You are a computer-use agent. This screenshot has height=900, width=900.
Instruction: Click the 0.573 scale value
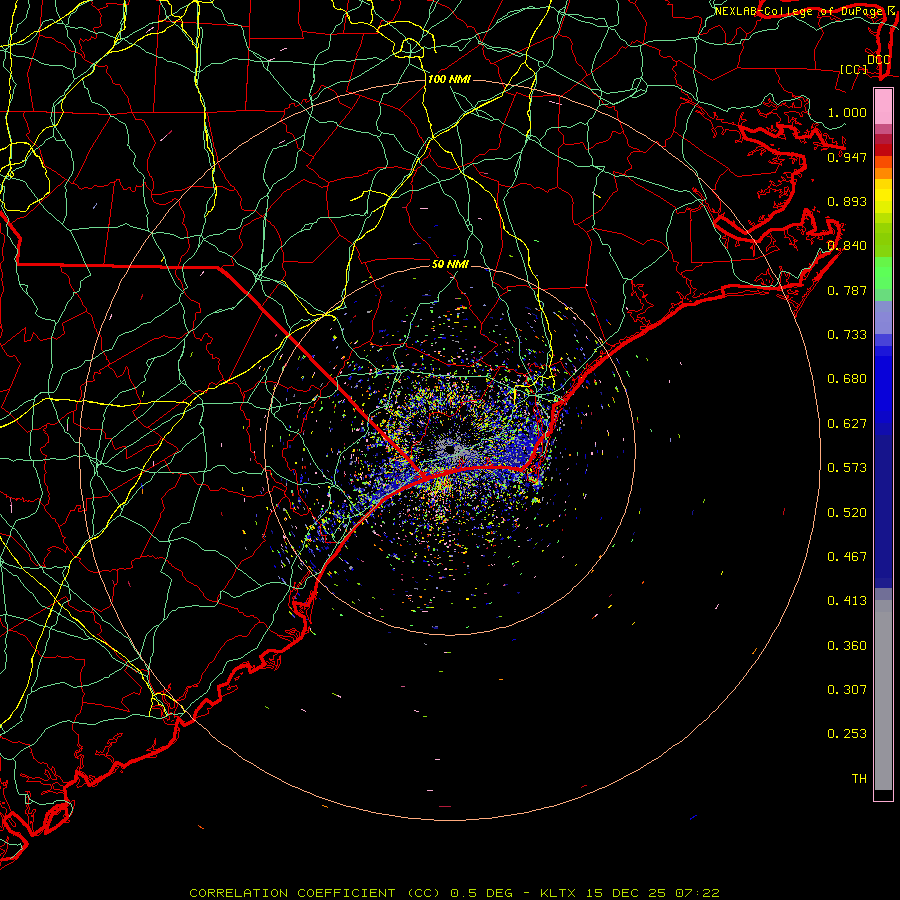pyautogui.click(x=847, y=468)
